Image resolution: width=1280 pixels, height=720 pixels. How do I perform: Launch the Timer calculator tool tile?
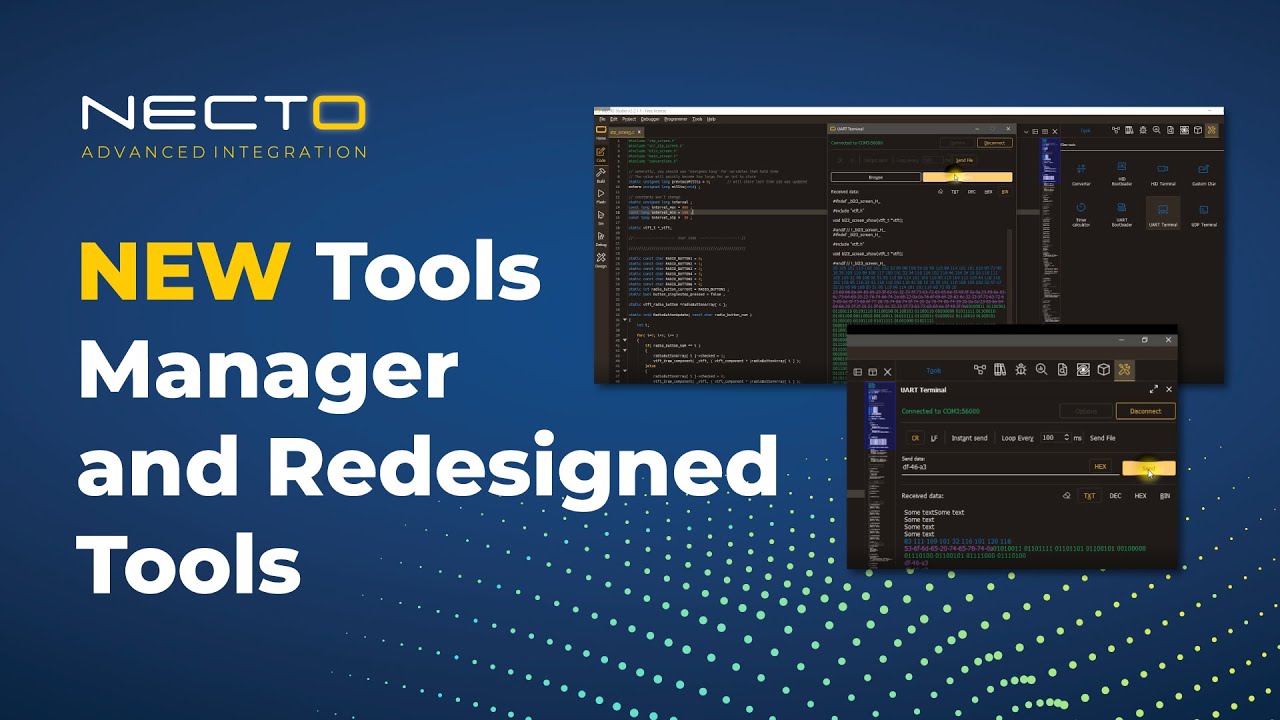click(1081, 214)
